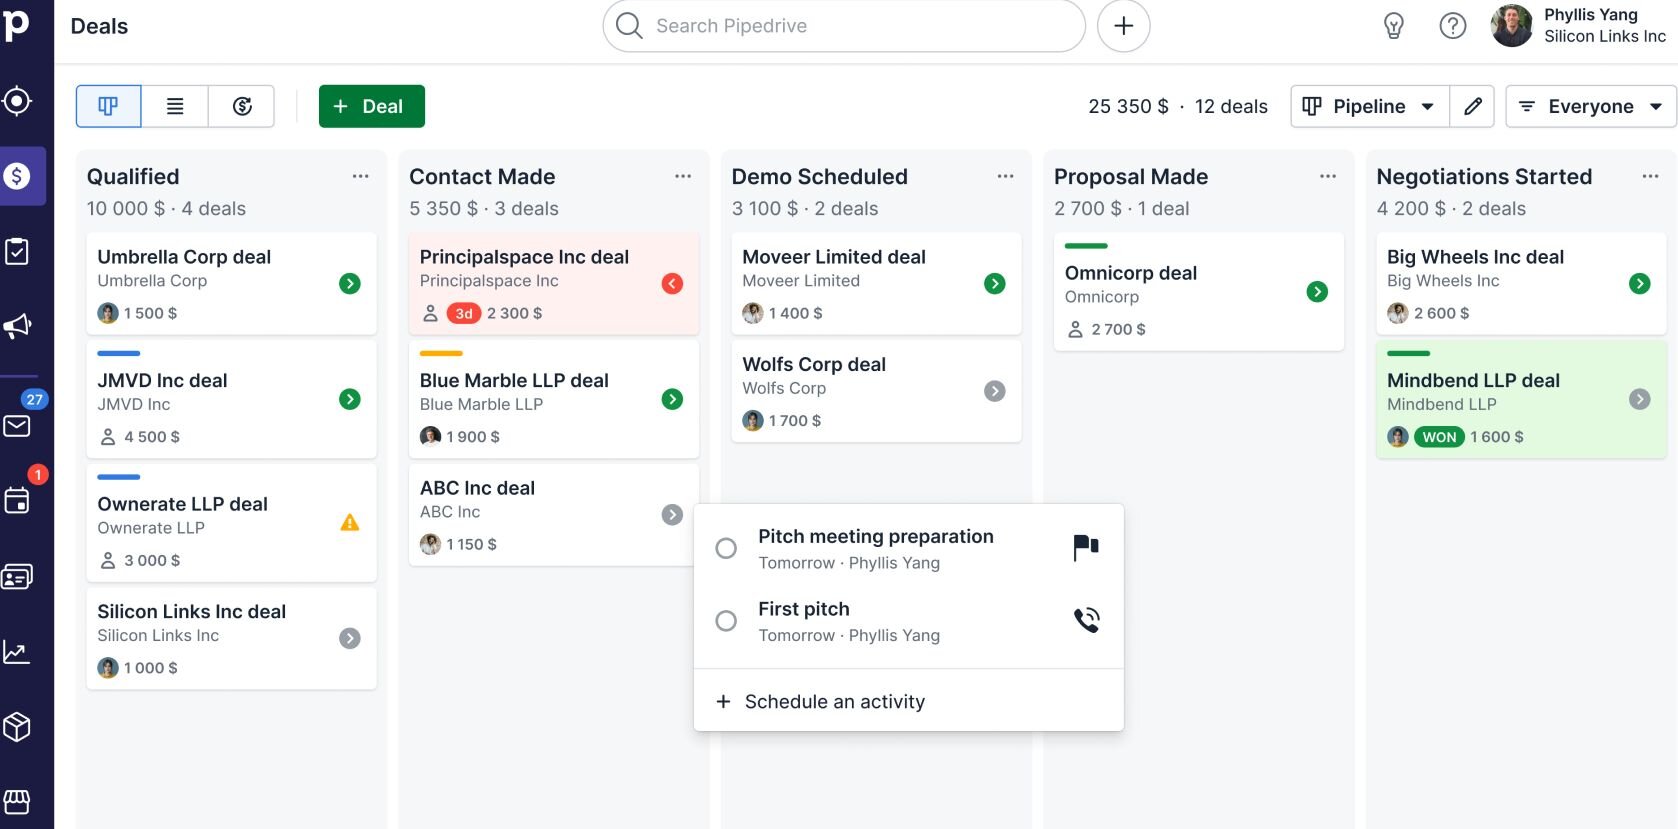Screen dimensions: 1678x829
Task: Click flag icon for Pitch meeting preparation
Action: (1086, 548)
